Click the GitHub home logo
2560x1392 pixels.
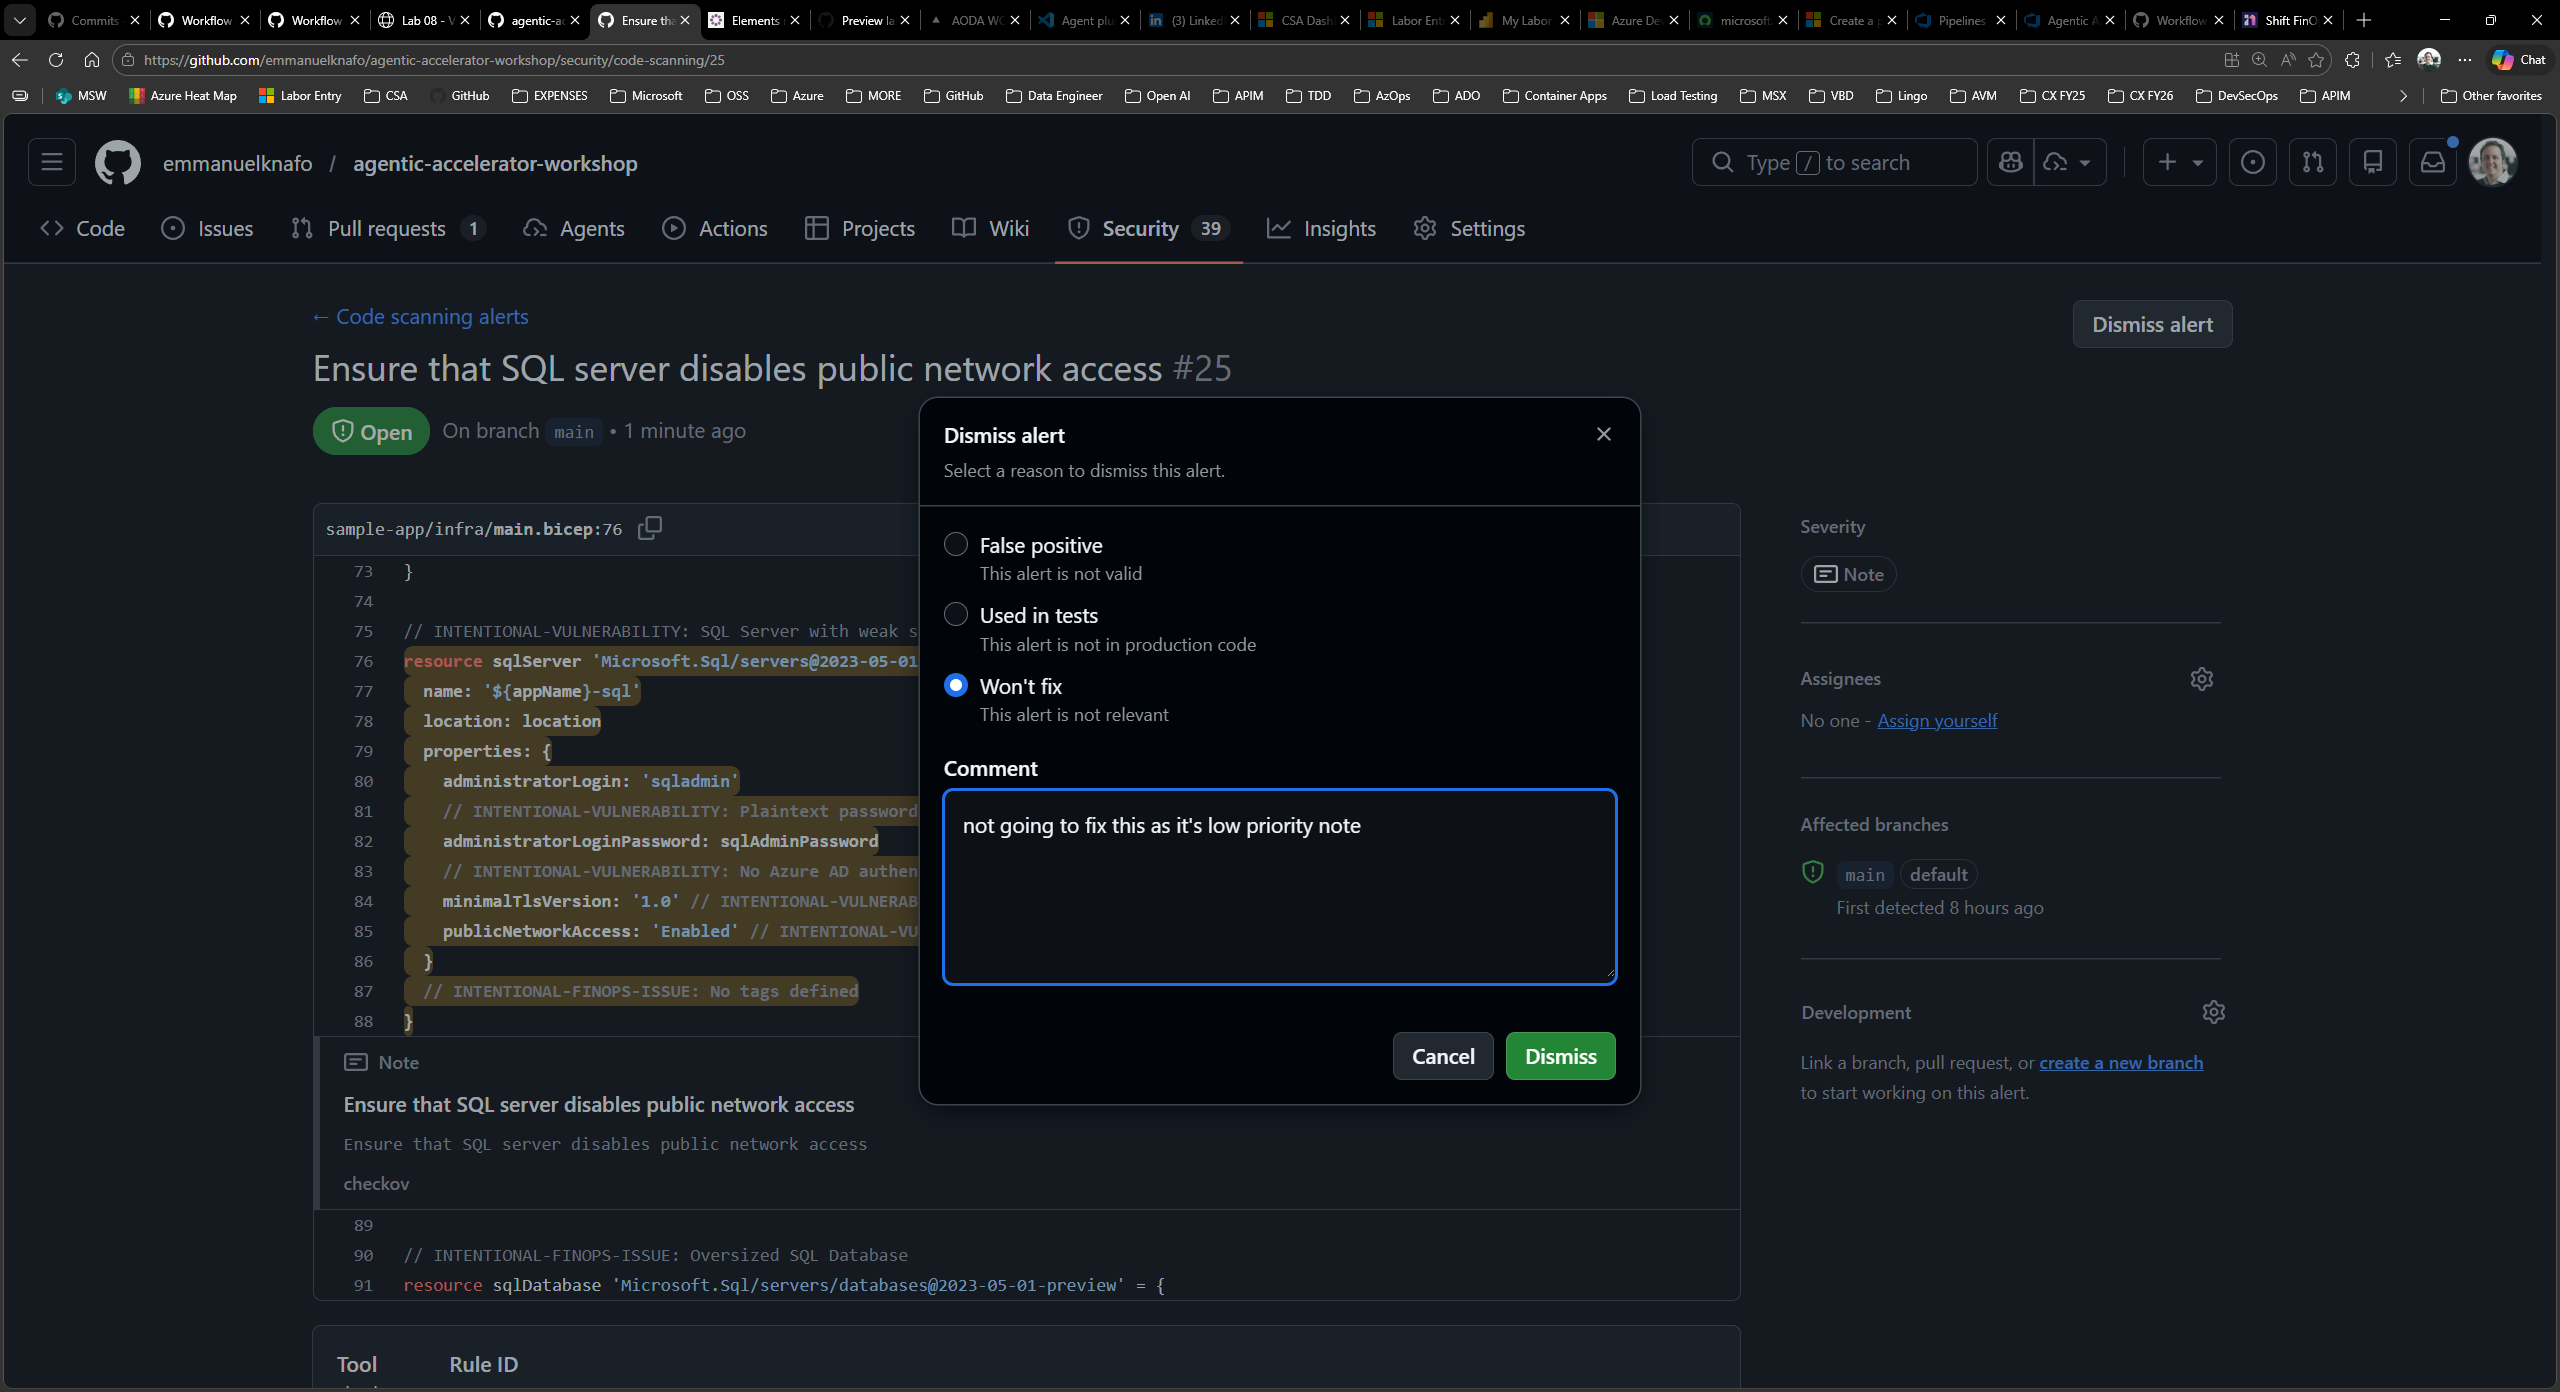117,162
